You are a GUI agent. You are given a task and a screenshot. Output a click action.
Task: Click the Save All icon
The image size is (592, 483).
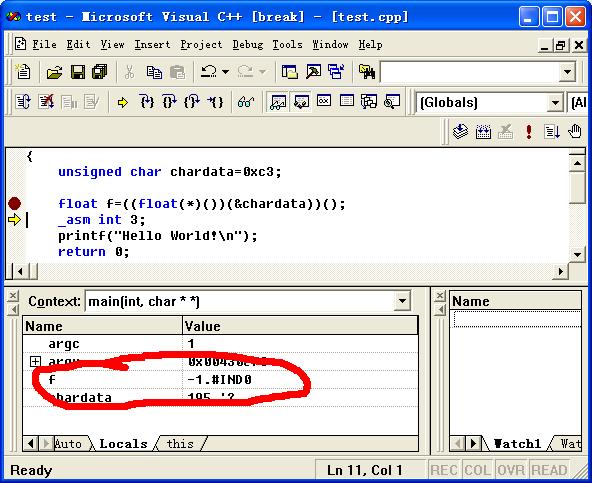click(x=100, y=72)
